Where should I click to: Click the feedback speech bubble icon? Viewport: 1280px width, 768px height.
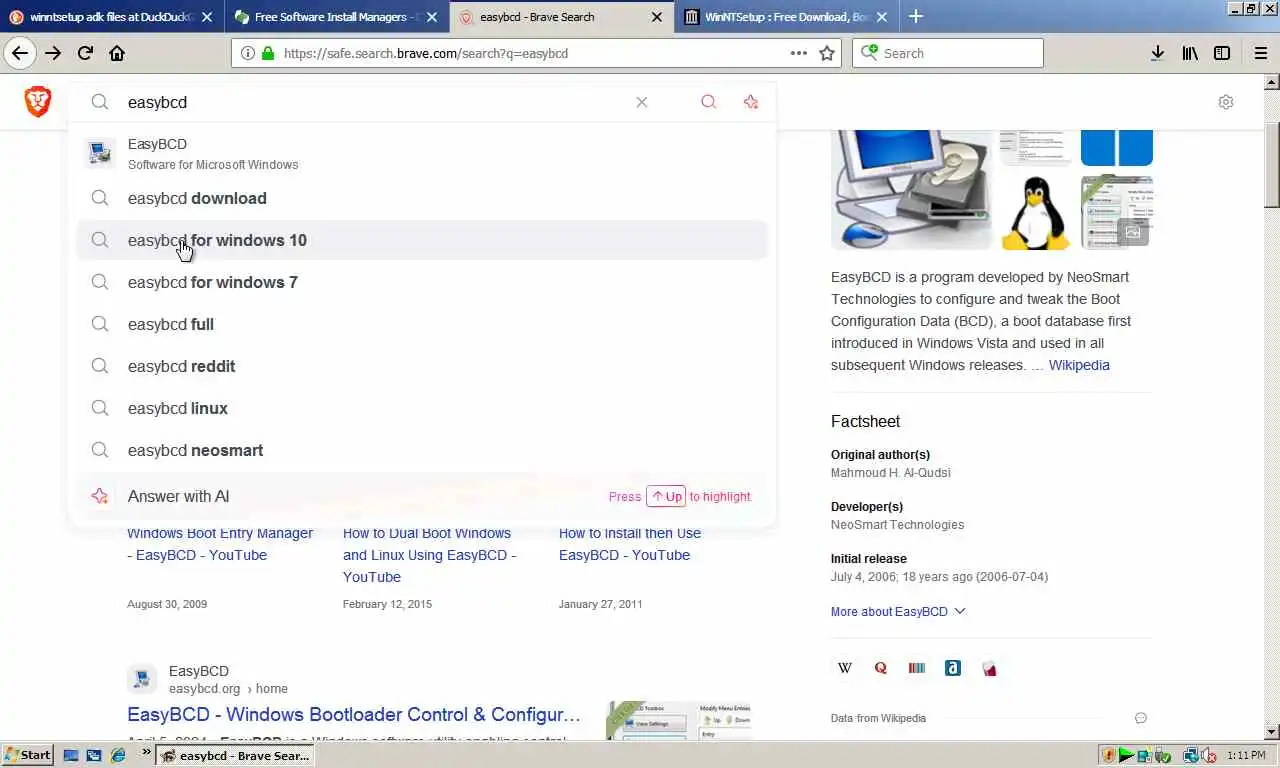click(1141, 718)
